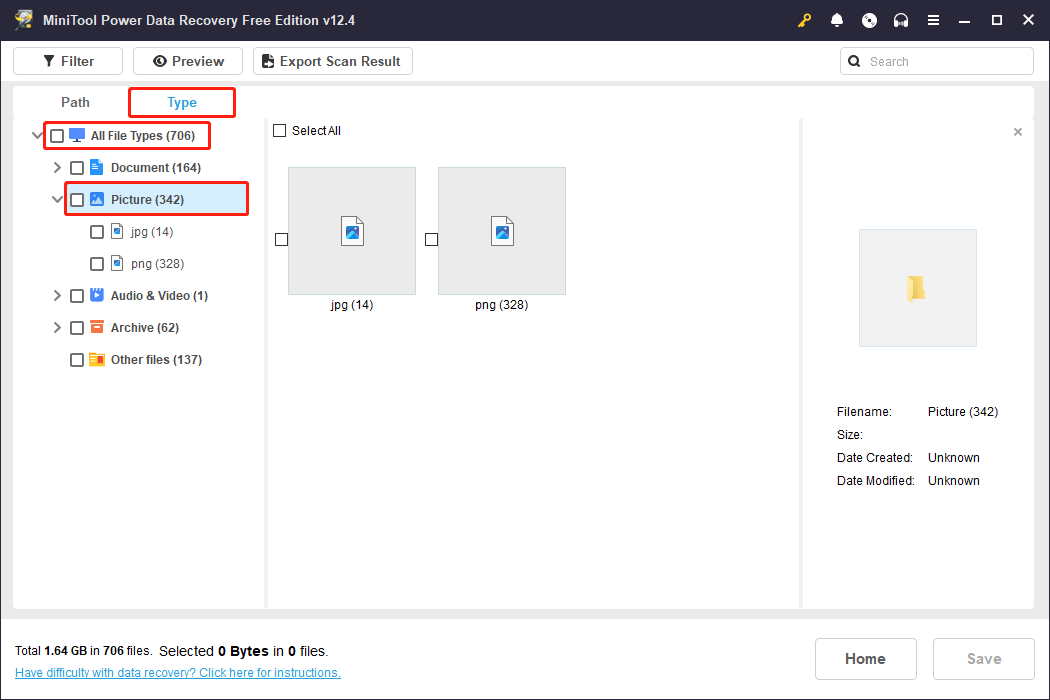Click the Export Scan Result button
Image resolution: width=1050 pixels, height=700 pixels.
coord(332,61)
